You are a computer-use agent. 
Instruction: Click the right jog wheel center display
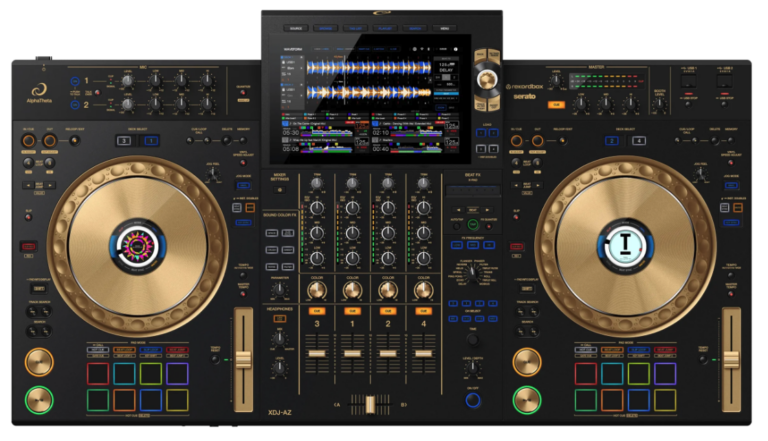(x=625, y=246)
